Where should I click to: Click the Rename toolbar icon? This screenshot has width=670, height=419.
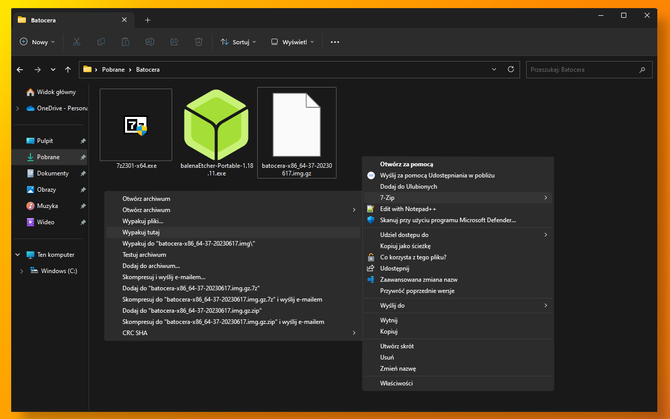[x=150, y=42]
